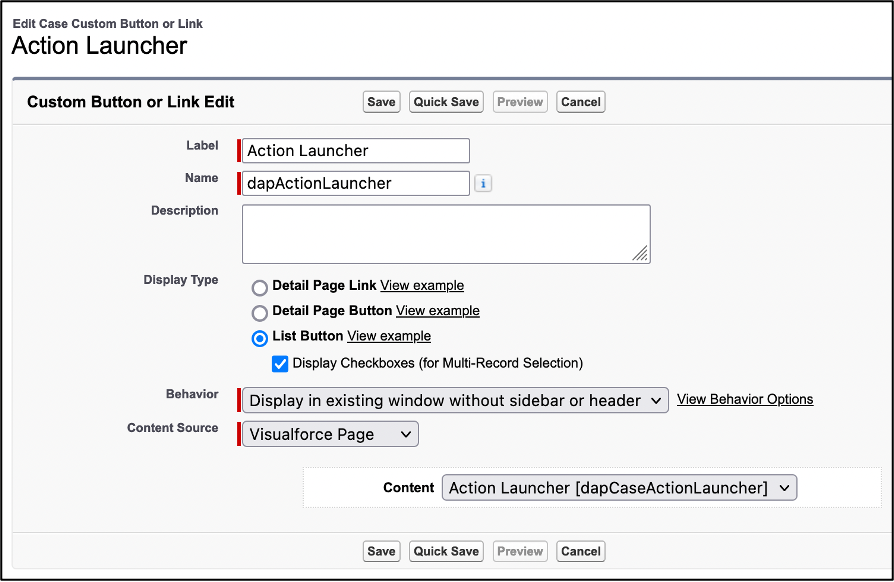Screen dimensions: 894x582
Task: Open View example for Detail Page Button
Action: [x=438, y=311]
